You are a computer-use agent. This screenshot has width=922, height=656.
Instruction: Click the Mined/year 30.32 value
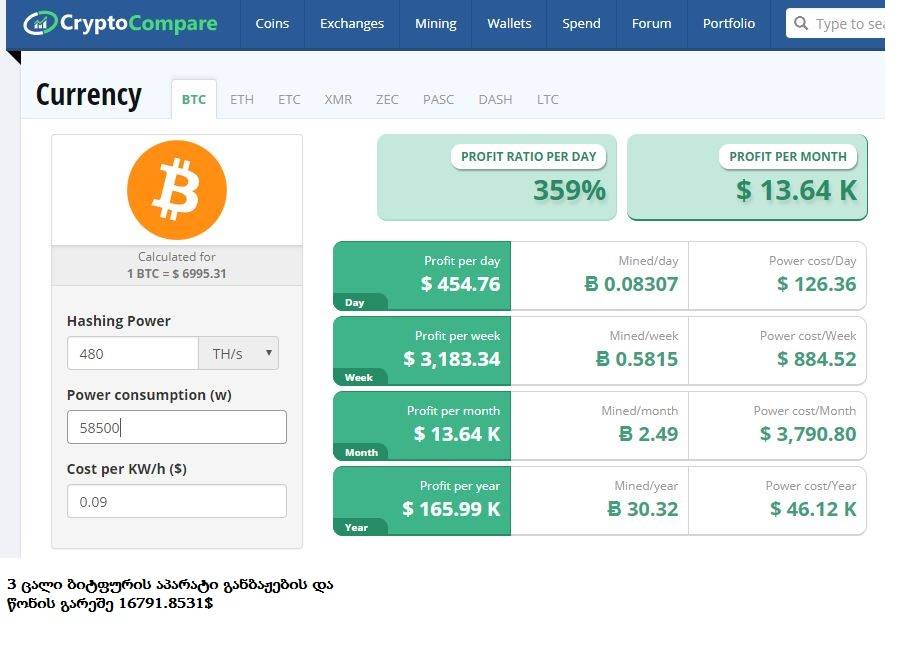coord(643,509)
